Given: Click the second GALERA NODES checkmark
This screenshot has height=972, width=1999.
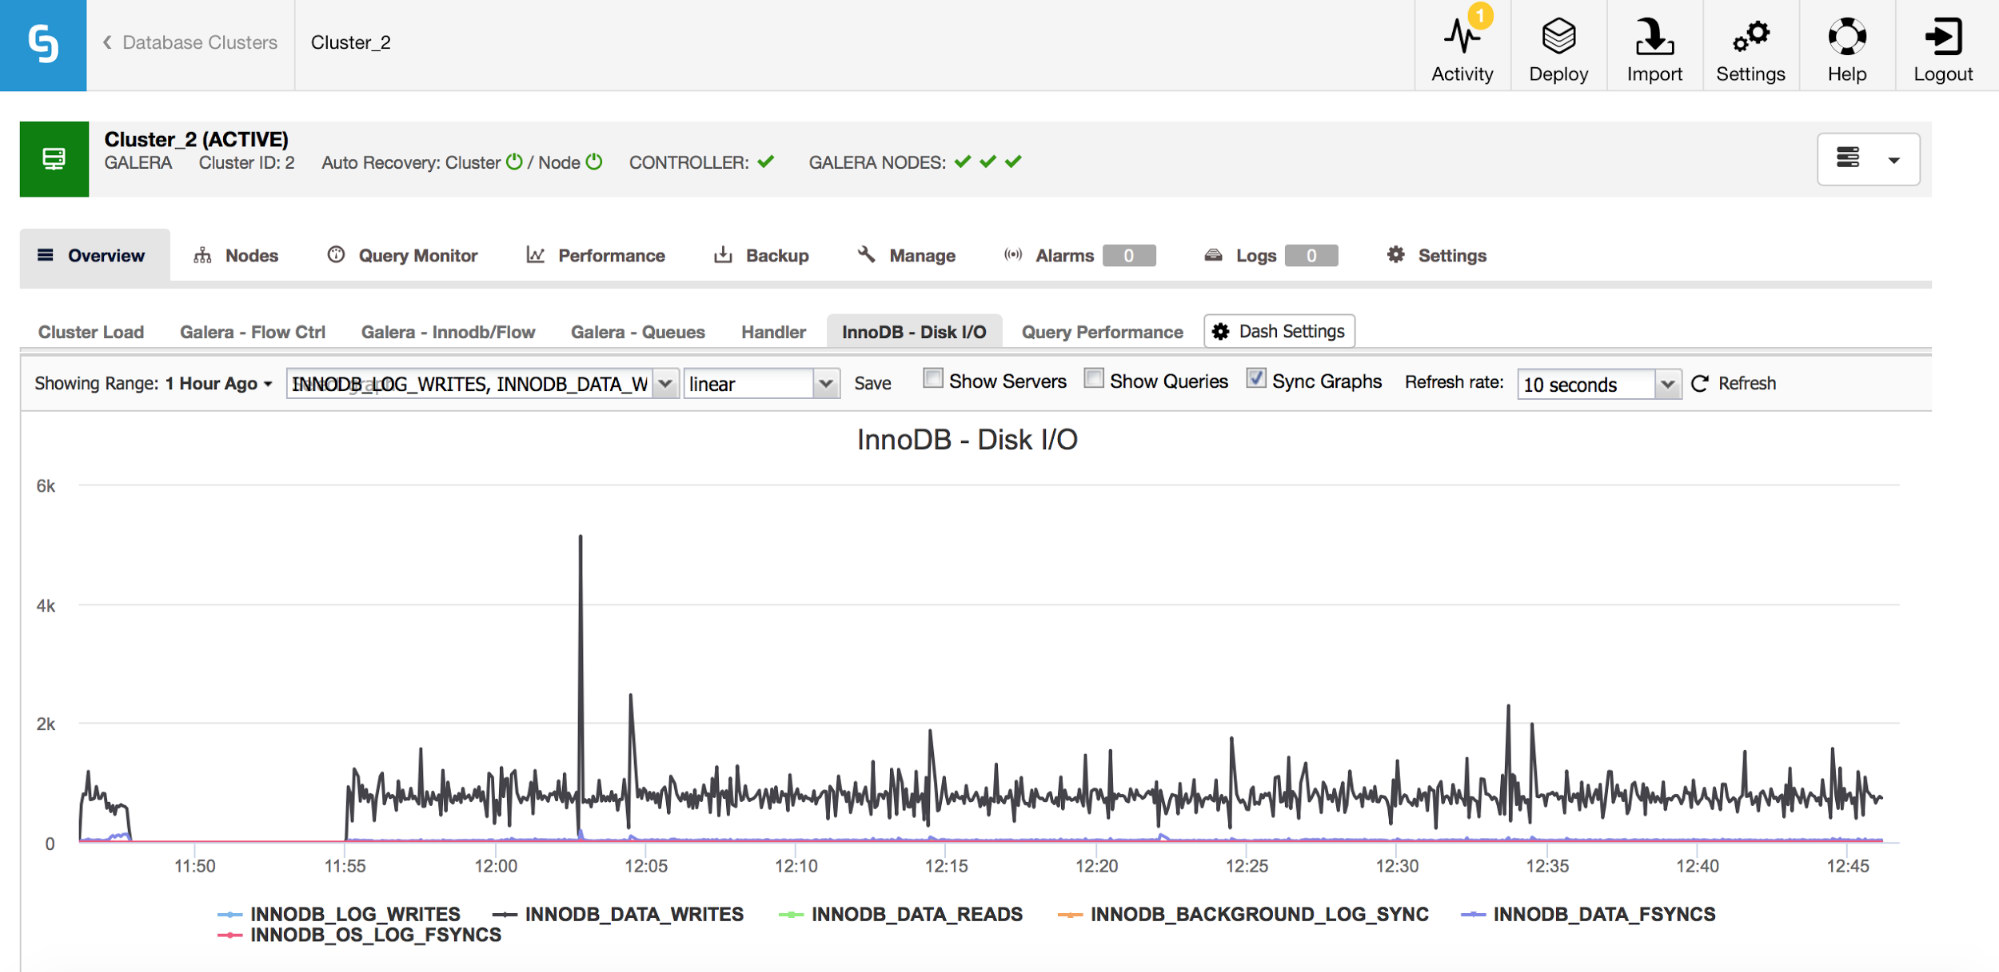Looking at the screenshot, I should click(988, 162).
